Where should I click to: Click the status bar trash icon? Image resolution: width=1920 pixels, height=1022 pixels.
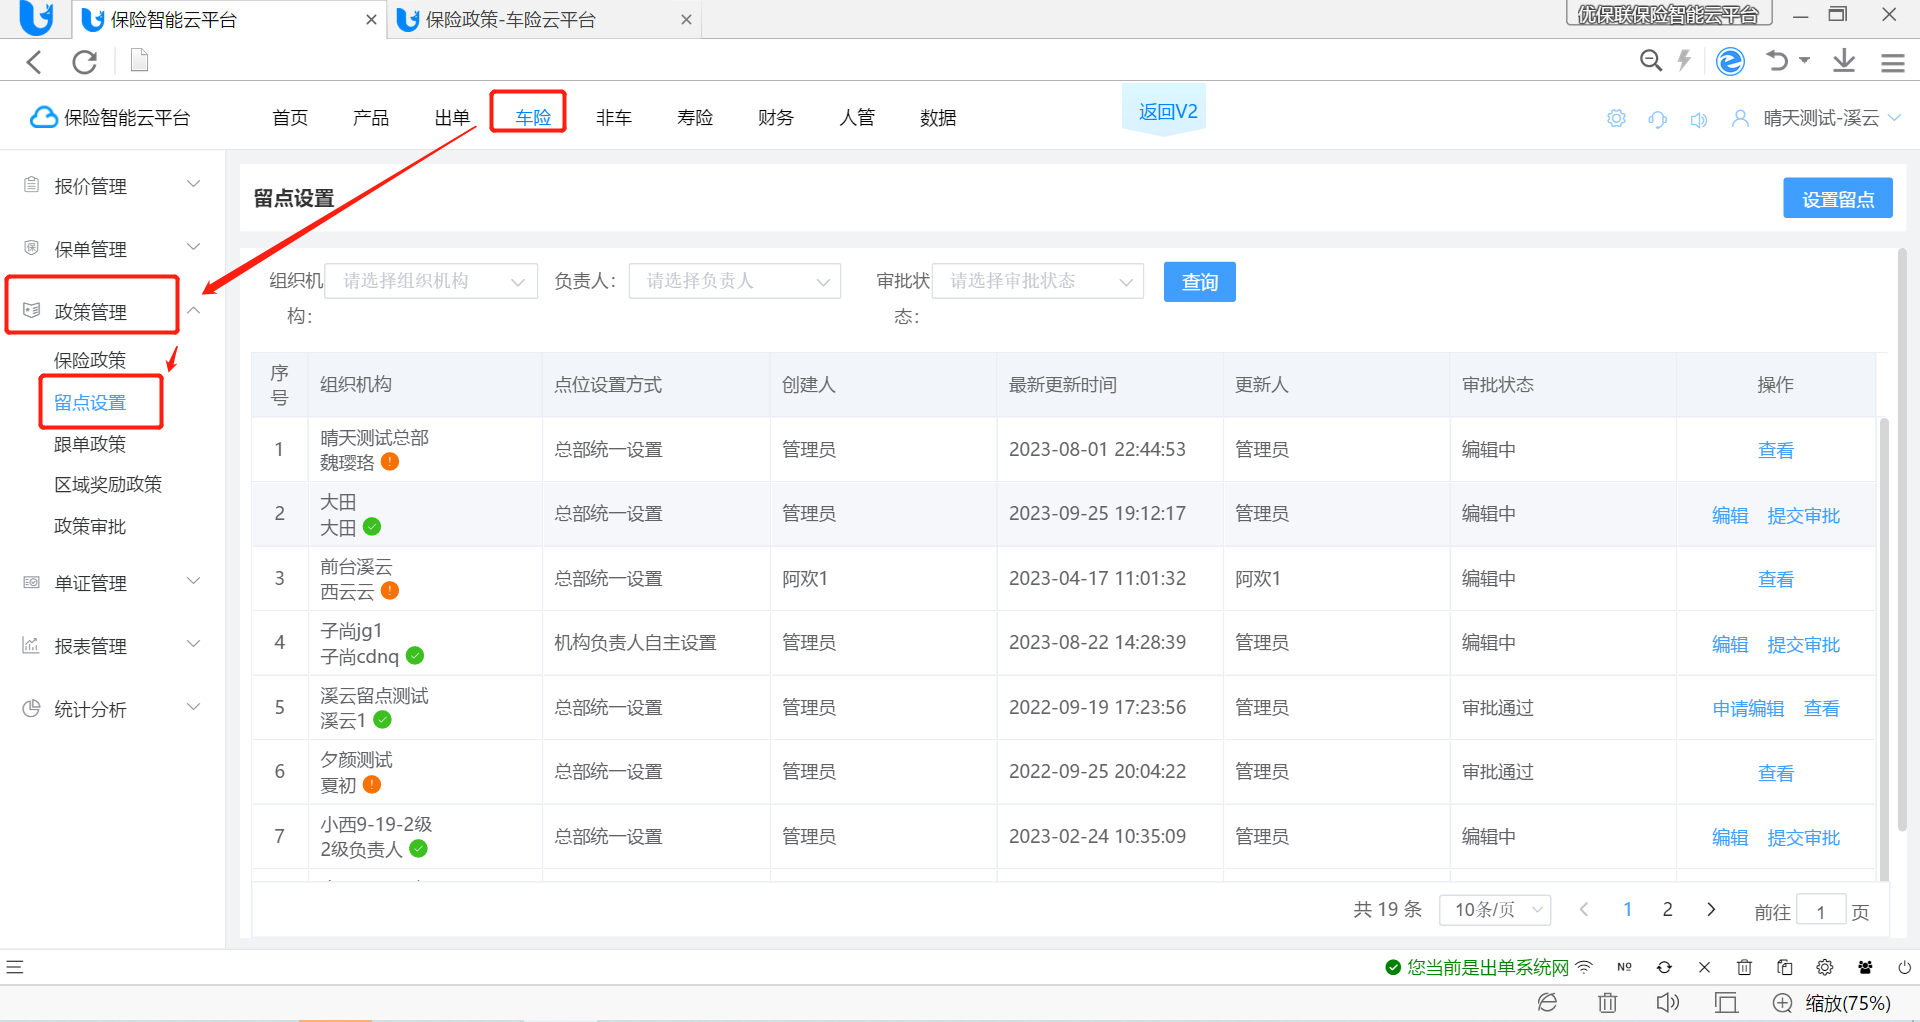click(x=1744, y=967)
